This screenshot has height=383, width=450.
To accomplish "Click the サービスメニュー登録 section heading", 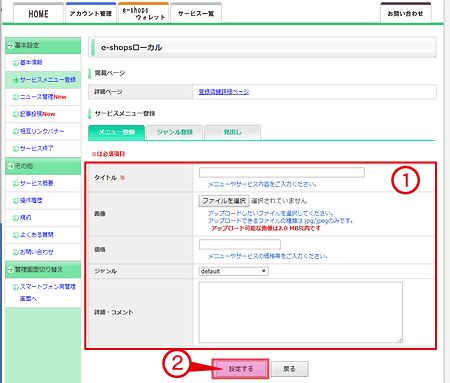I will (x=125, y=114).
